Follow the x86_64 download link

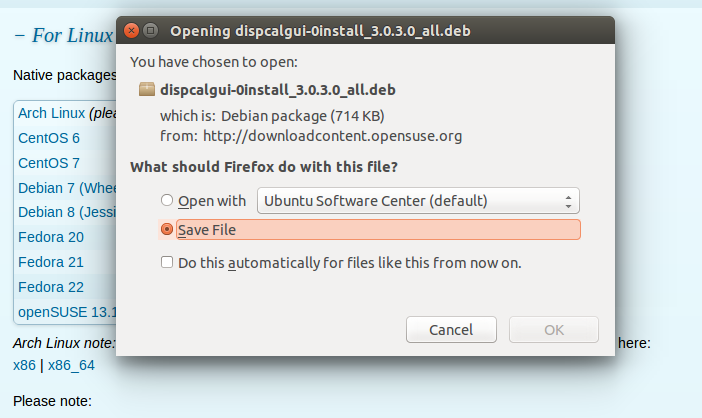click(x=71, y=365)
